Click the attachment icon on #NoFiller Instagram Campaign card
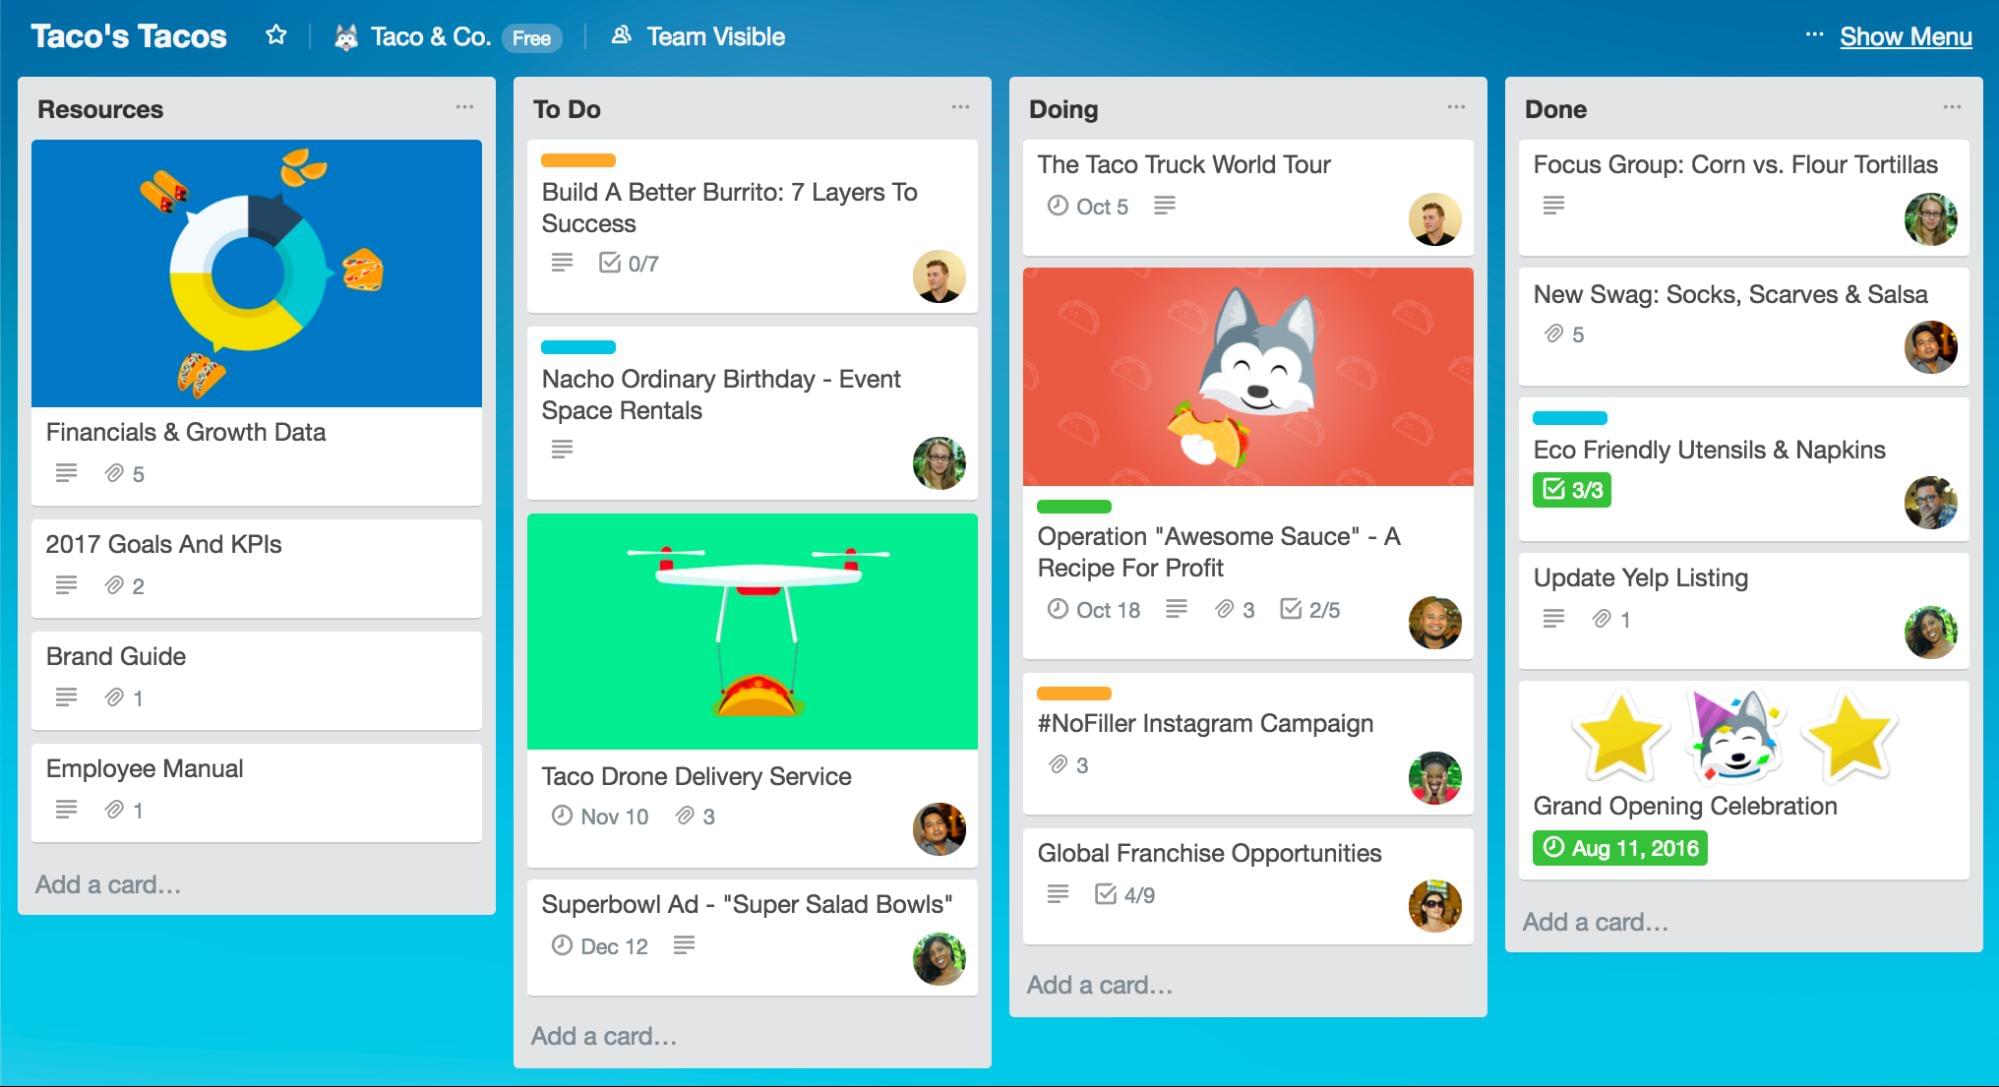This screenshot has width=1999, height=1087. [1057, 764]
